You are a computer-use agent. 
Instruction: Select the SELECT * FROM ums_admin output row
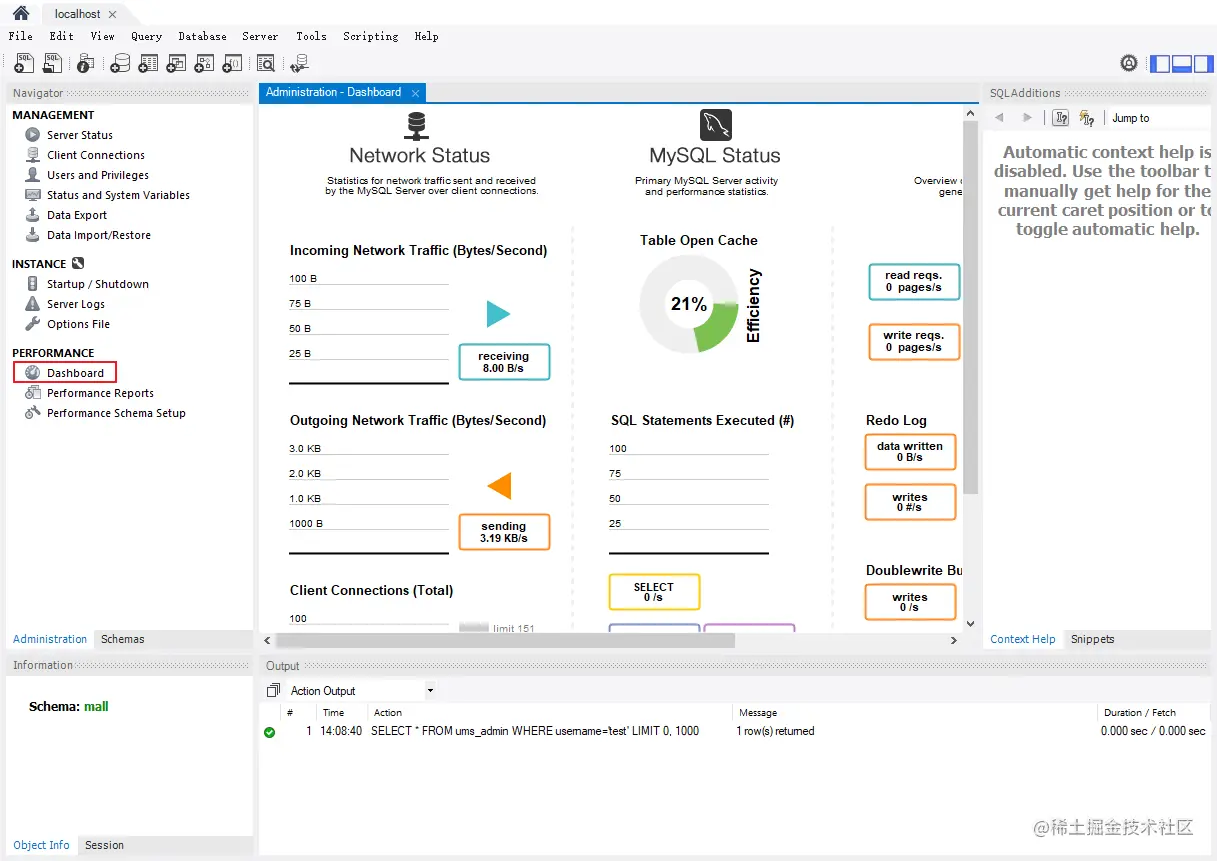point(737,731)
